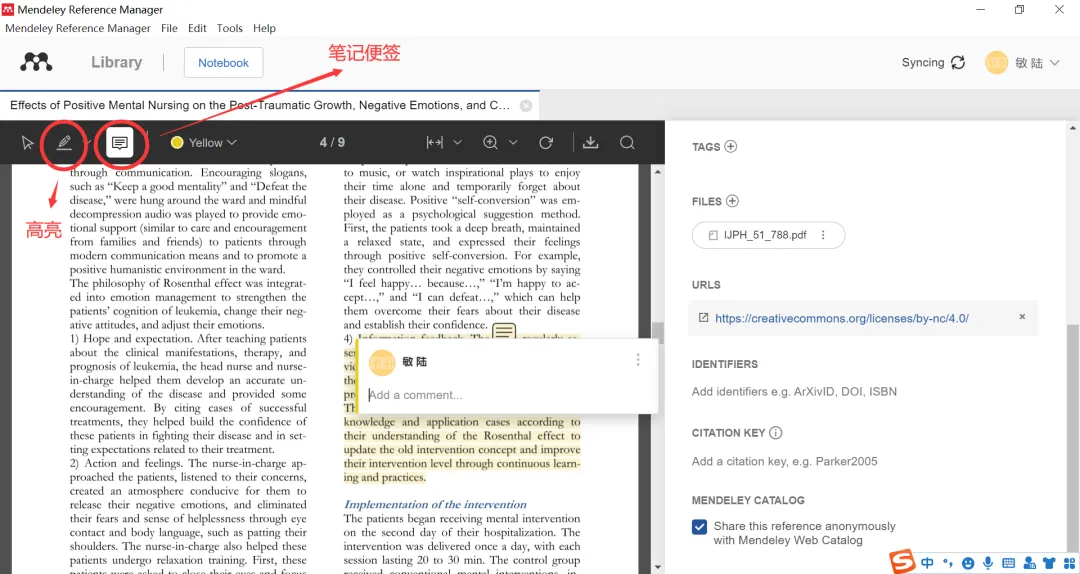Open options menu for IJPH_51_788.pdf
The width and height of the screenshot is (1080, 574).
pos(823,235)
